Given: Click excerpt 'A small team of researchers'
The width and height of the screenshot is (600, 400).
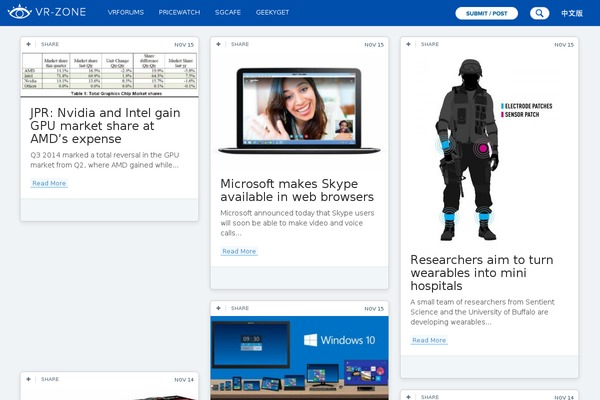Looking at the screenshot, I should click(483, 312).
